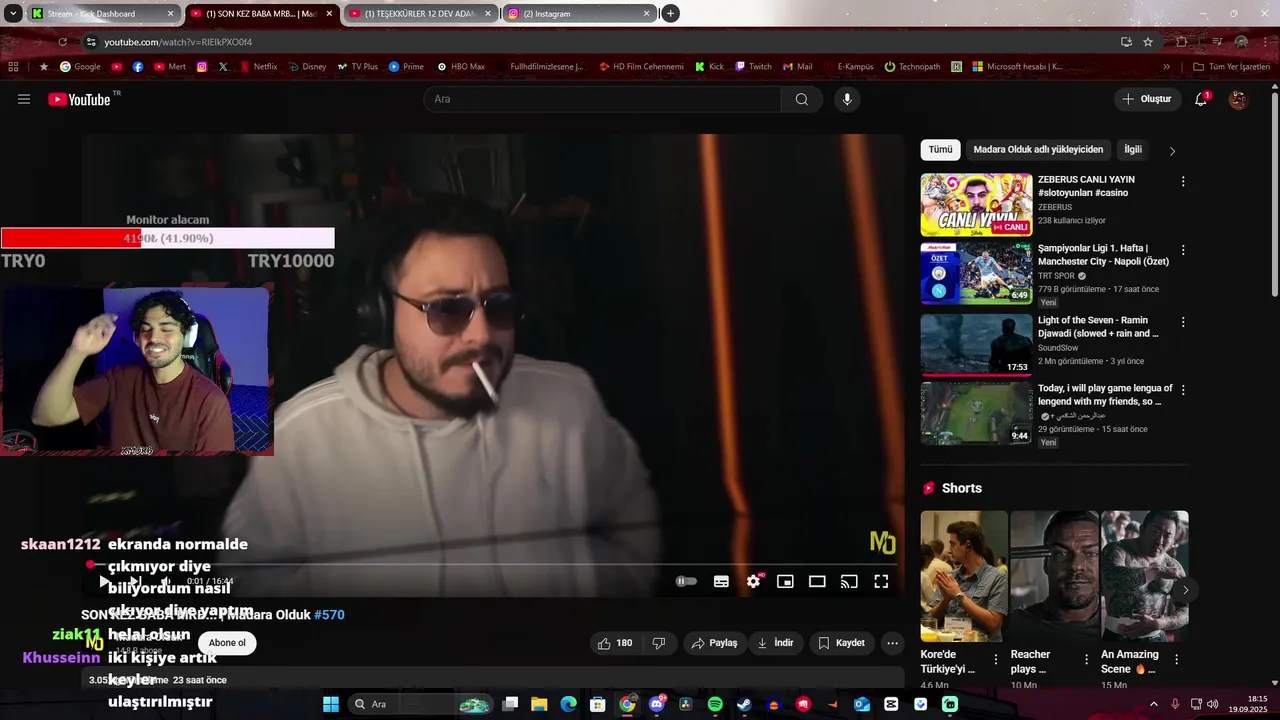Show hidden system tray icons
The image size is (1280, 720).
(1154, 704)
